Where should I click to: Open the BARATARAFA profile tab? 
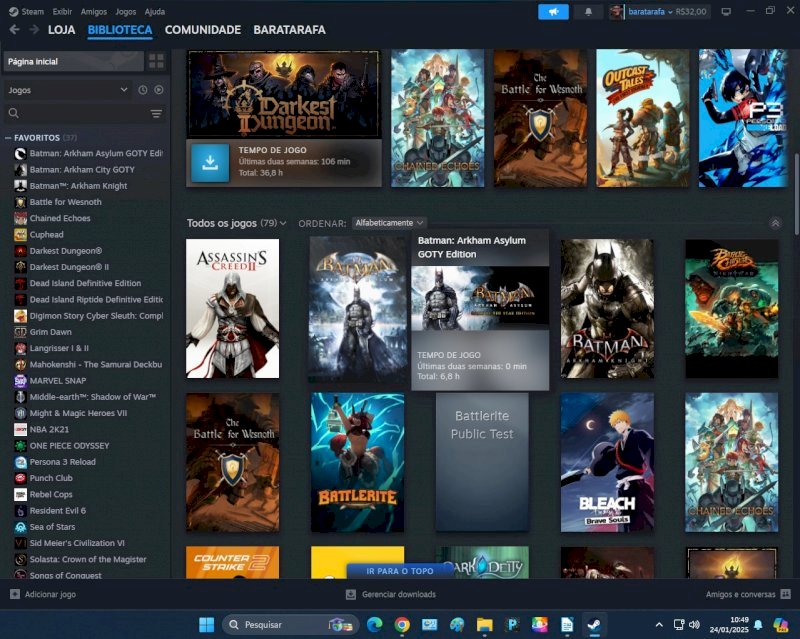tap(289, 30)
